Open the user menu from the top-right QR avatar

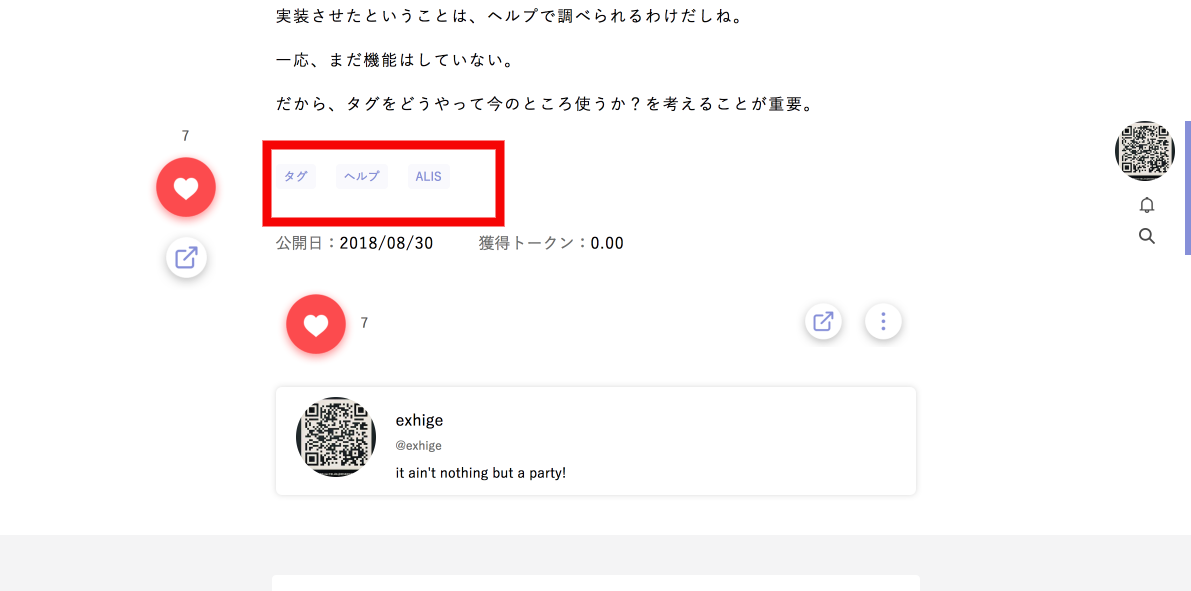(x=1145, y=150)
